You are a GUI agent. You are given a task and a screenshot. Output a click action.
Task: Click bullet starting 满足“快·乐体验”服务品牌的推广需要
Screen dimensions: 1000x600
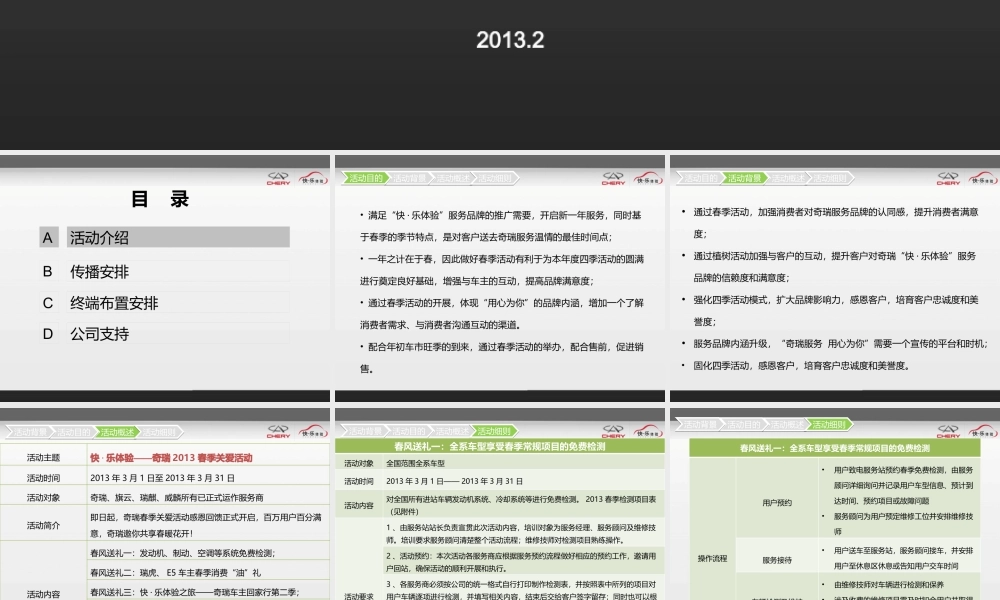click(x=501, y=226)
